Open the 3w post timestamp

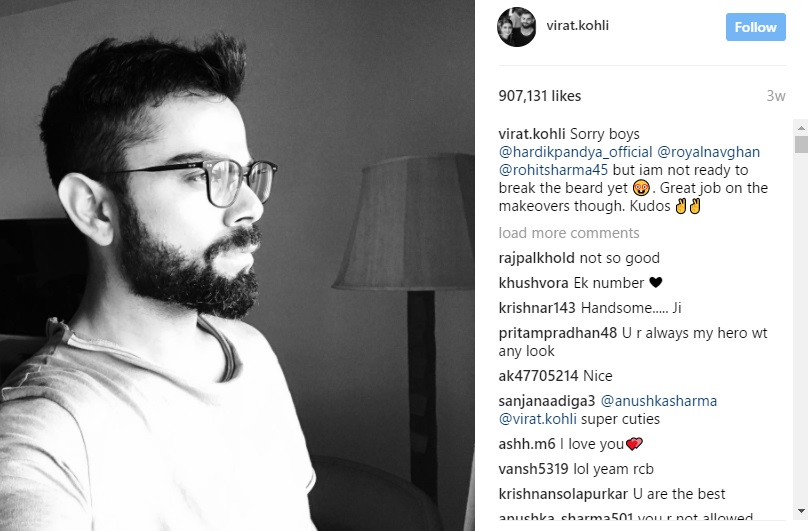point(776,96)
